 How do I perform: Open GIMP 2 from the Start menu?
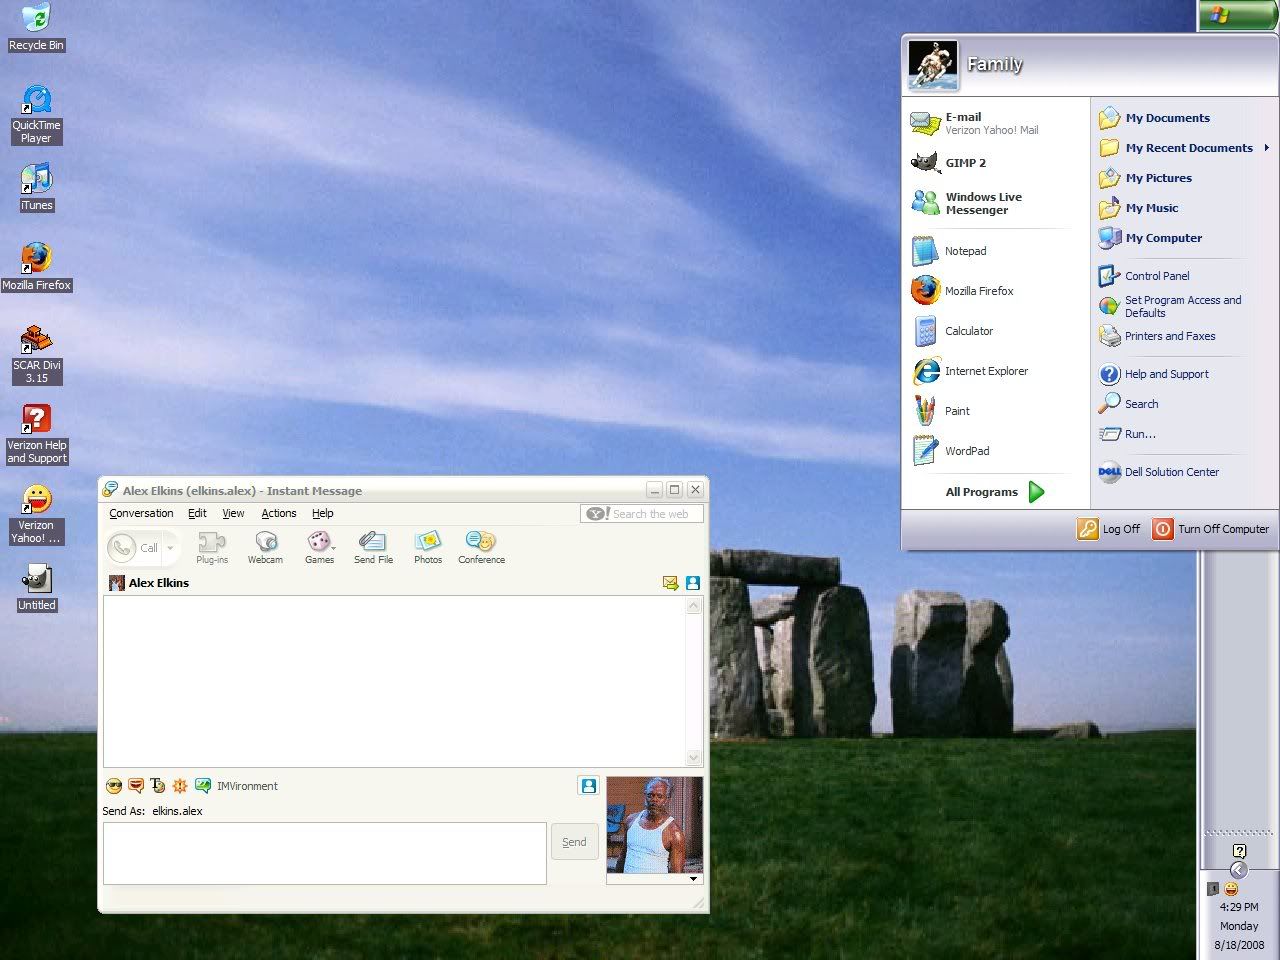click(965, 163)
